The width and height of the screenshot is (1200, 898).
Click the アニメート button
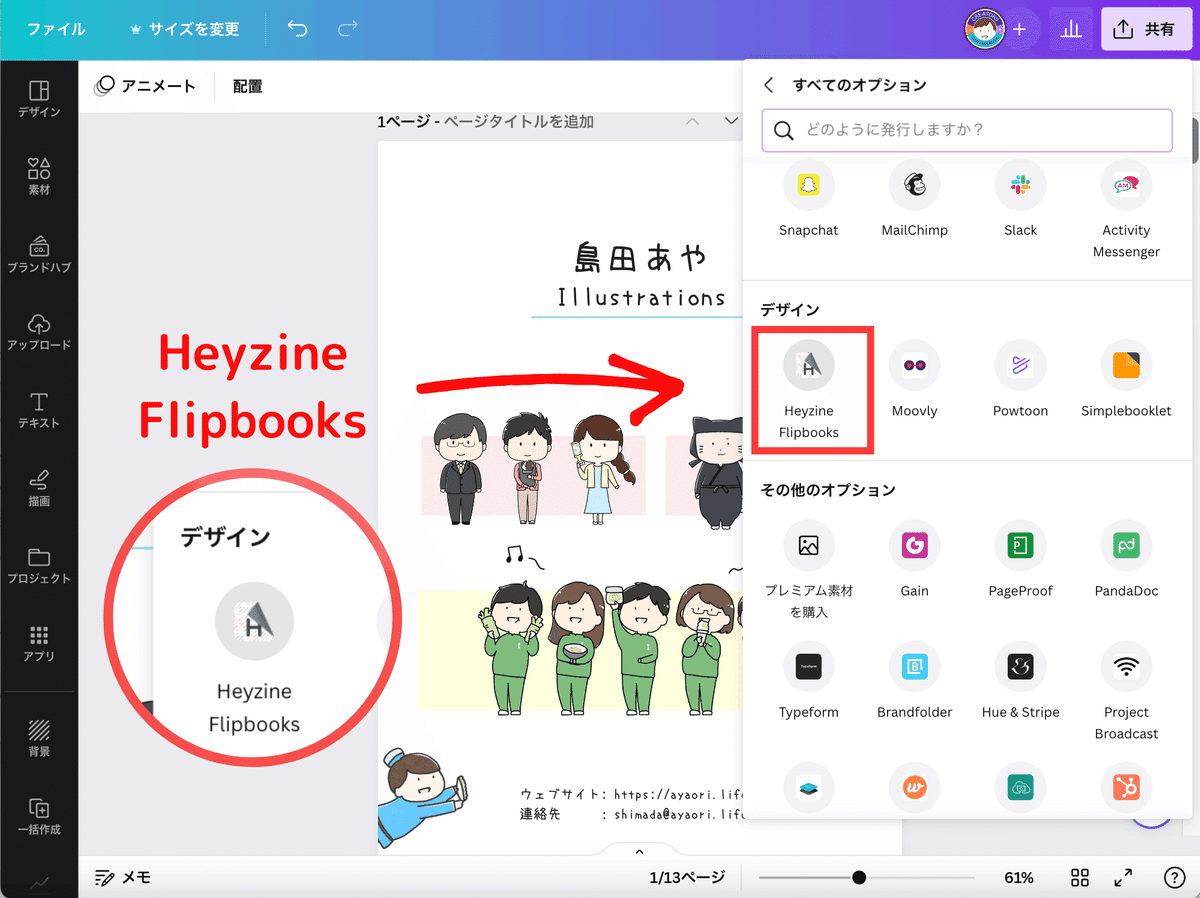(x=145, y=86)
